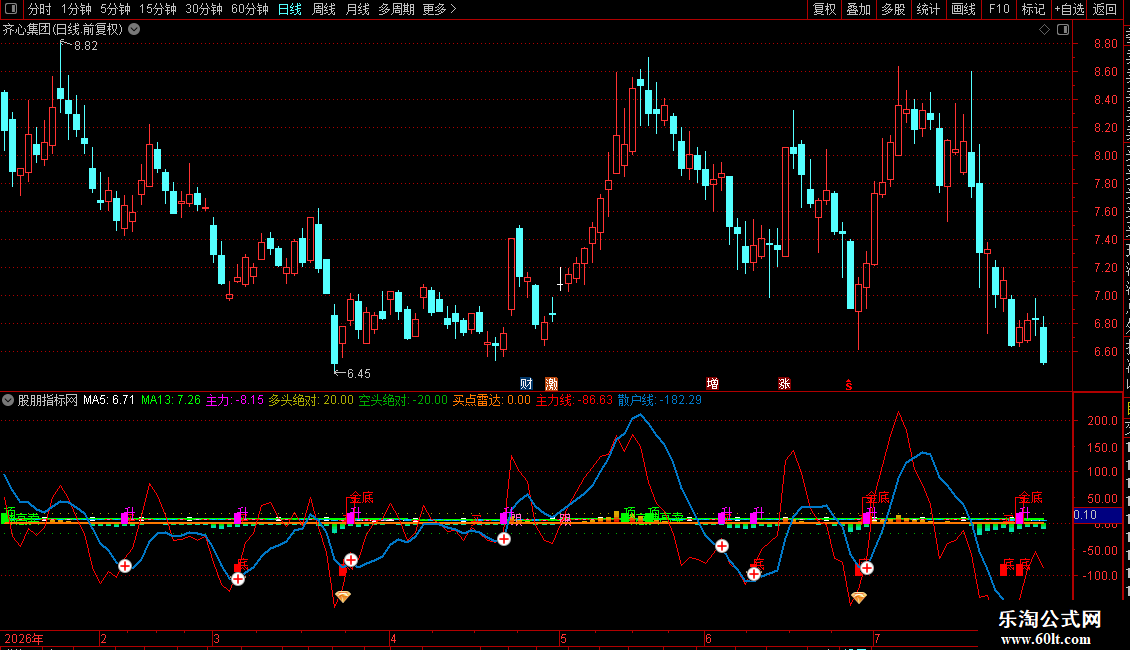The image size is (1130, 650).
Task: Click the 增 event marker icon
Action: click(x=713, y=384)
